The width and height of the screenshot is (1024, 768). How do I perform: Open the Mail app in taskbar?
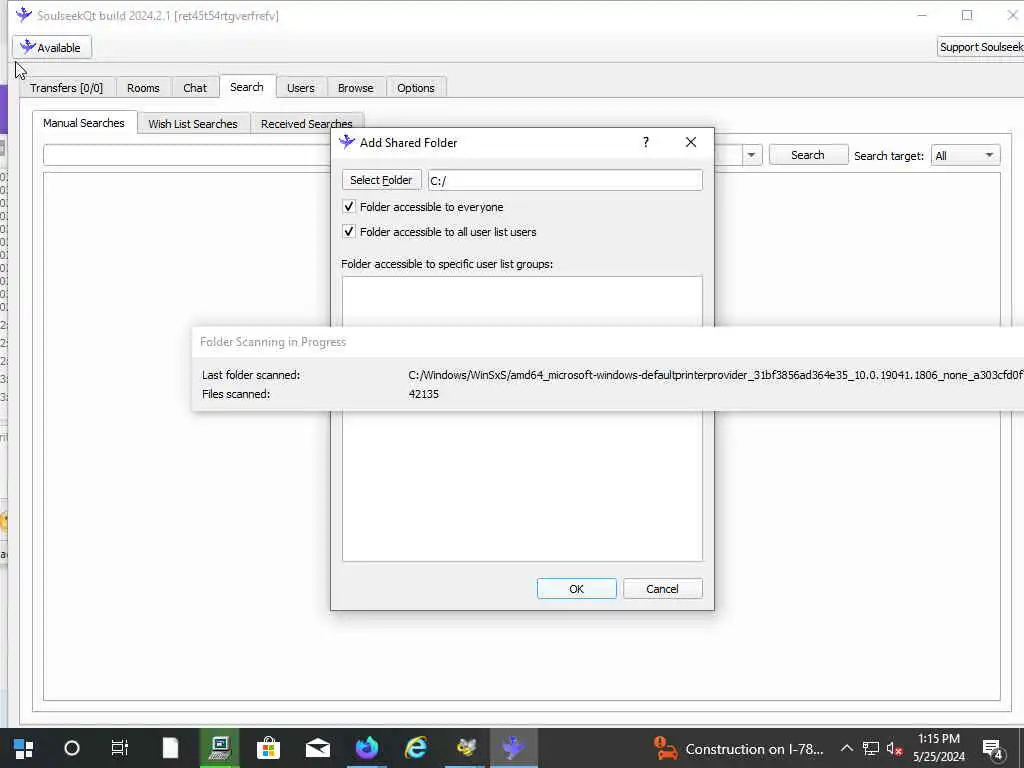(x=318, y=748)
